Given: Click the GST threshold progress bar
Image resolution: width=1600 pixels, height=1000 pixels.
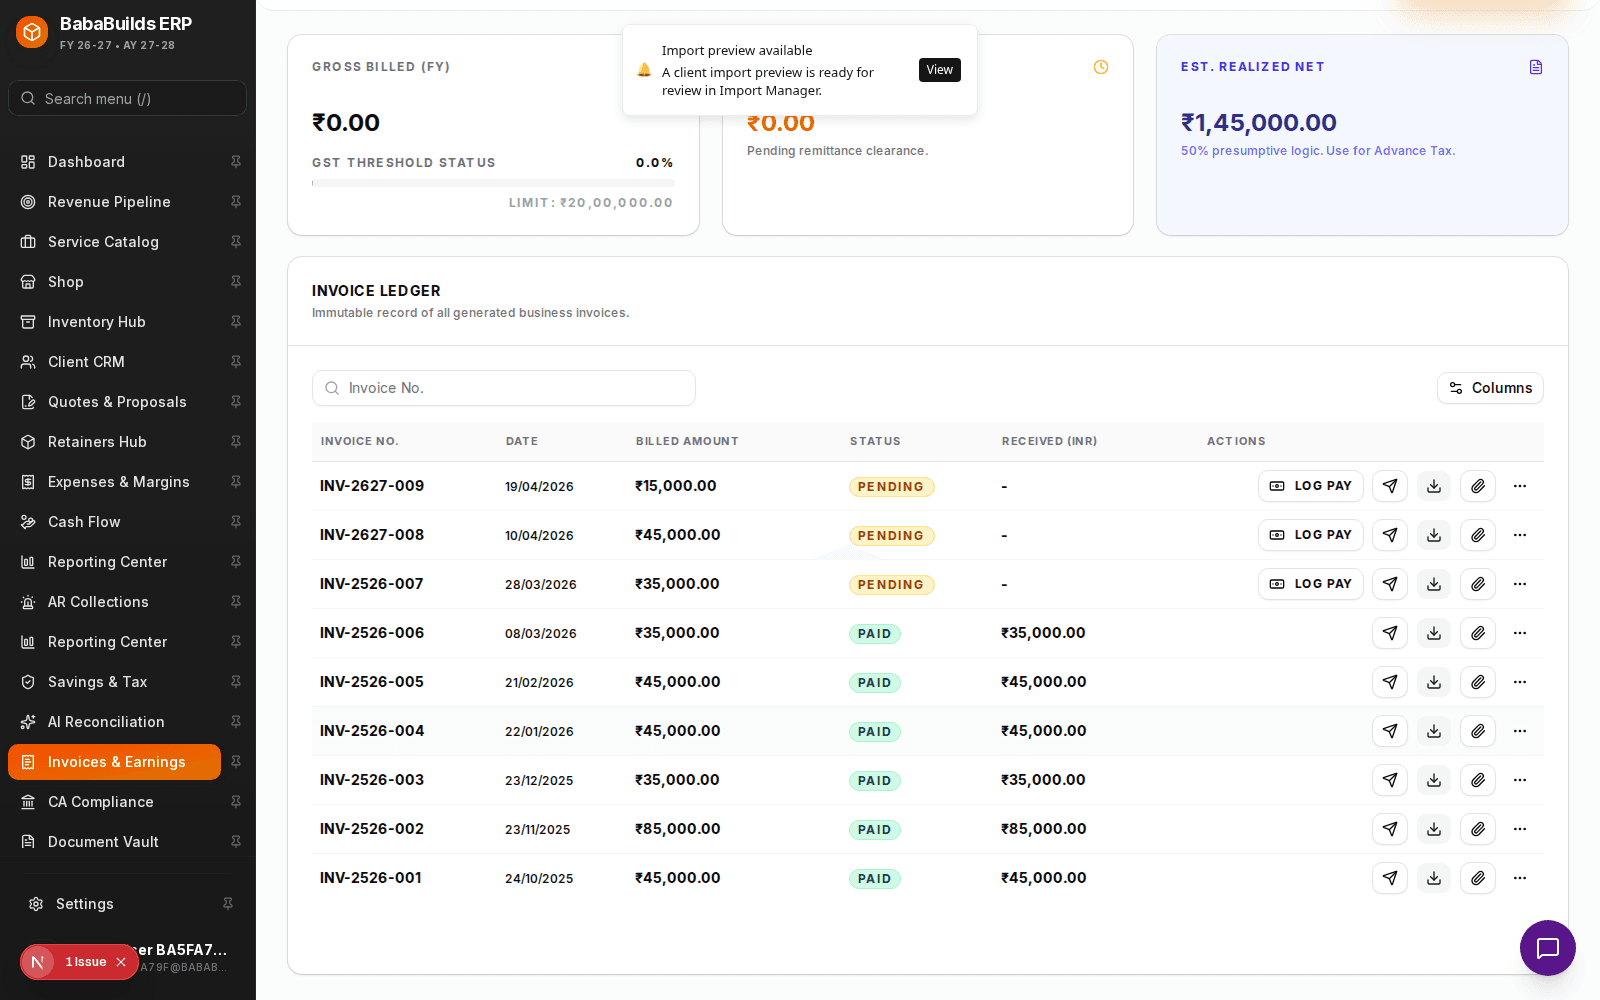Looking at the screenshot, I should [x=493, y=183].
